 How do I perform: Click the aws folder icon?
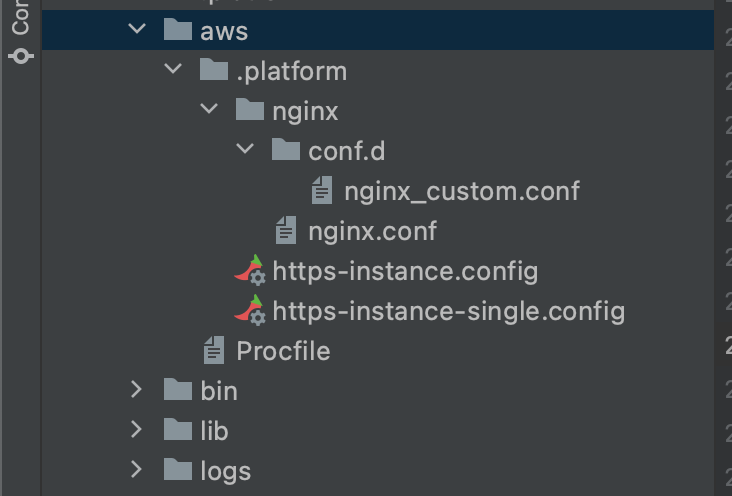(177, 31)
